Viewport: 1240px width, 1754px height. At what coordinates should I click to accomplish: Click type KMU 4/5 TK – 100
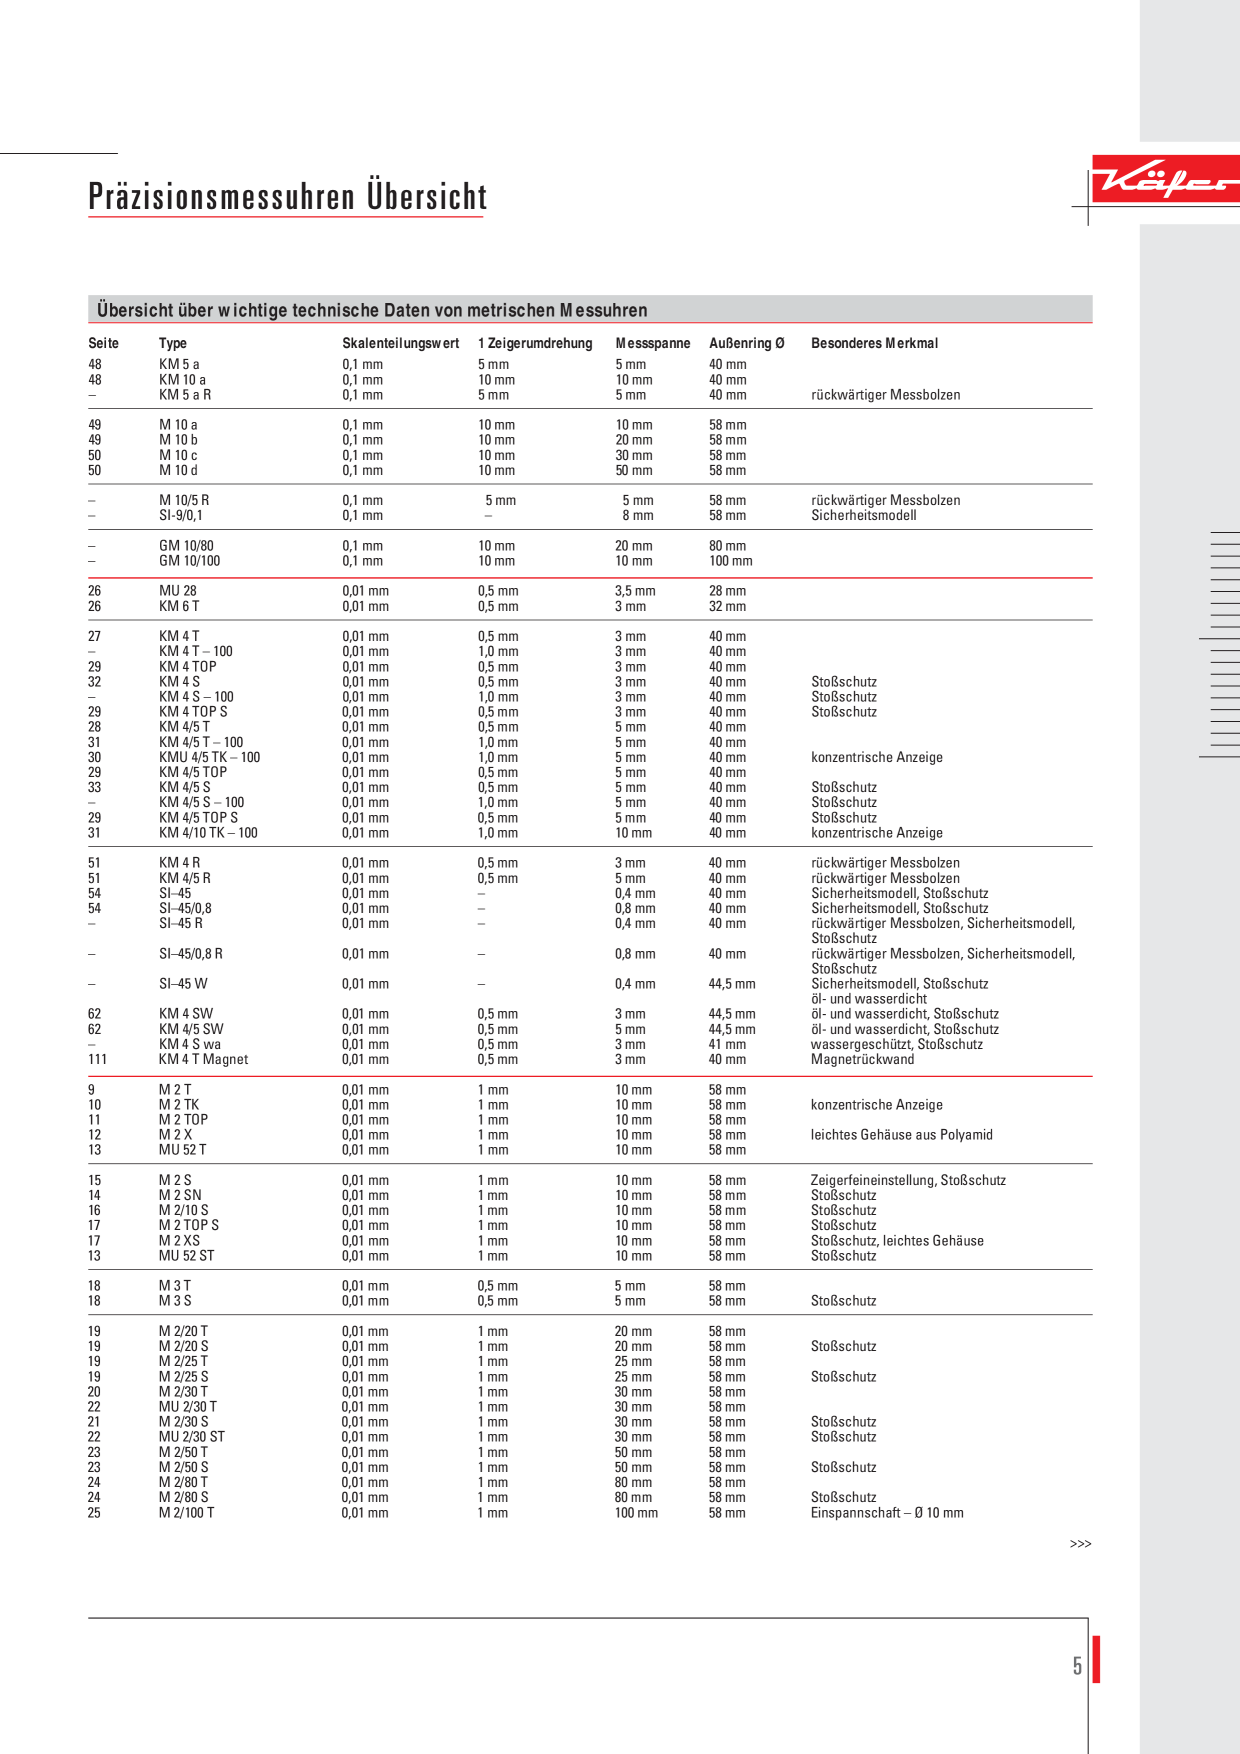(x=209, y=757)
